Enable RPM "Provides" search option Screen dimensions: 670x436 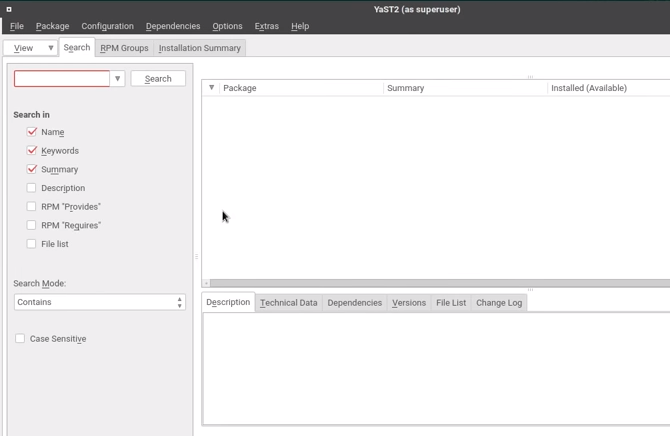click(x=32, y=207)
